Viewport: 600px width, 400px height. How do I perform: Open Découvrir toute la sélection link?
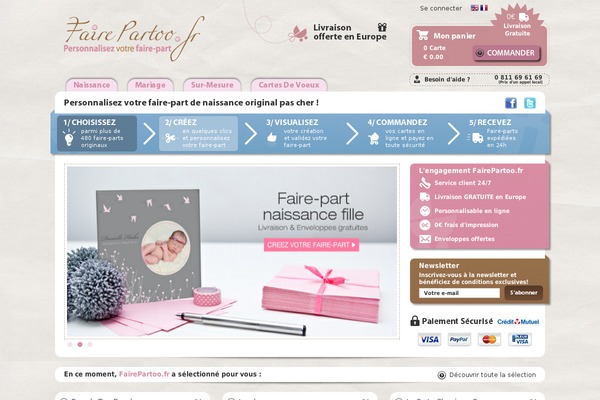(487, 375)
